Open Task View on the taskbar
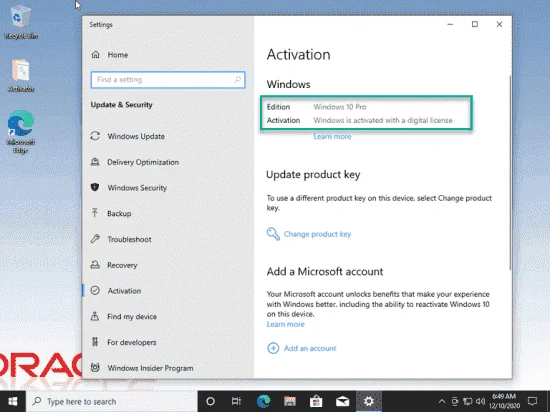Image resolution: width=550 pixels, height=412 pixels. (x=236, y=401)
